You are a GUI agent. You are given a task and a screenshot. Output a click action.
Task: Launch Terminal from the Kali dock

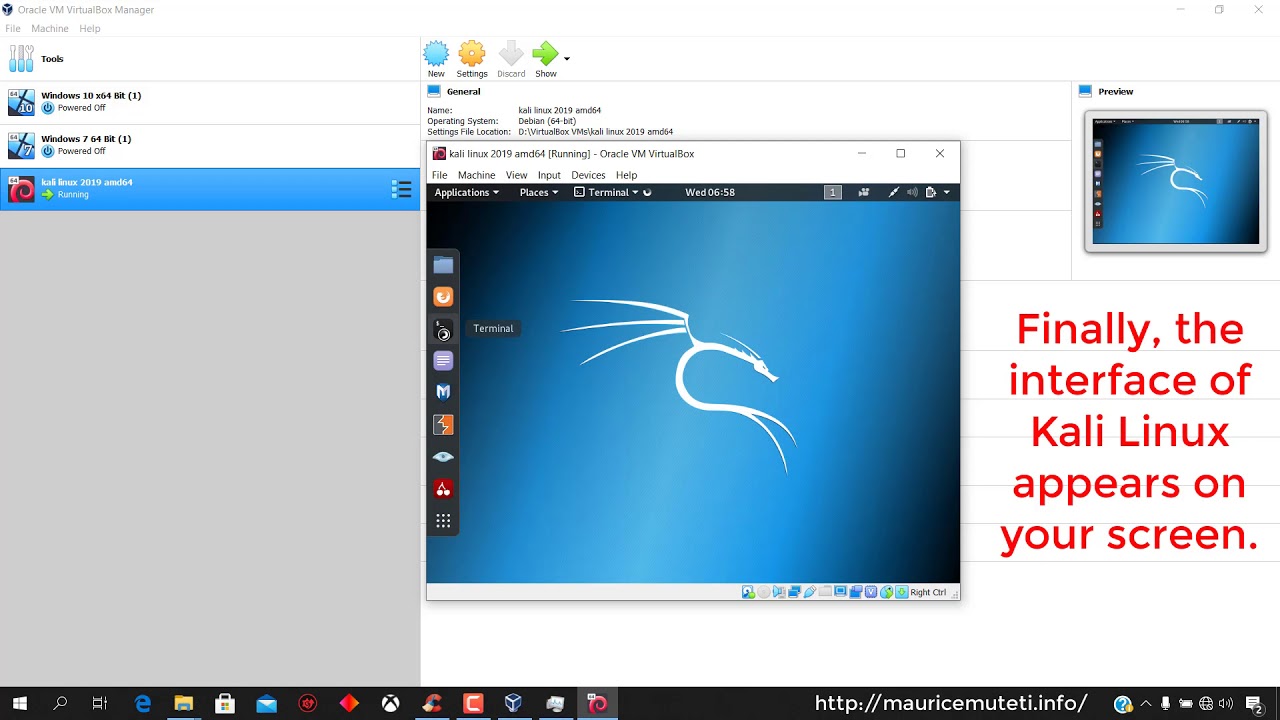(443, 329)
